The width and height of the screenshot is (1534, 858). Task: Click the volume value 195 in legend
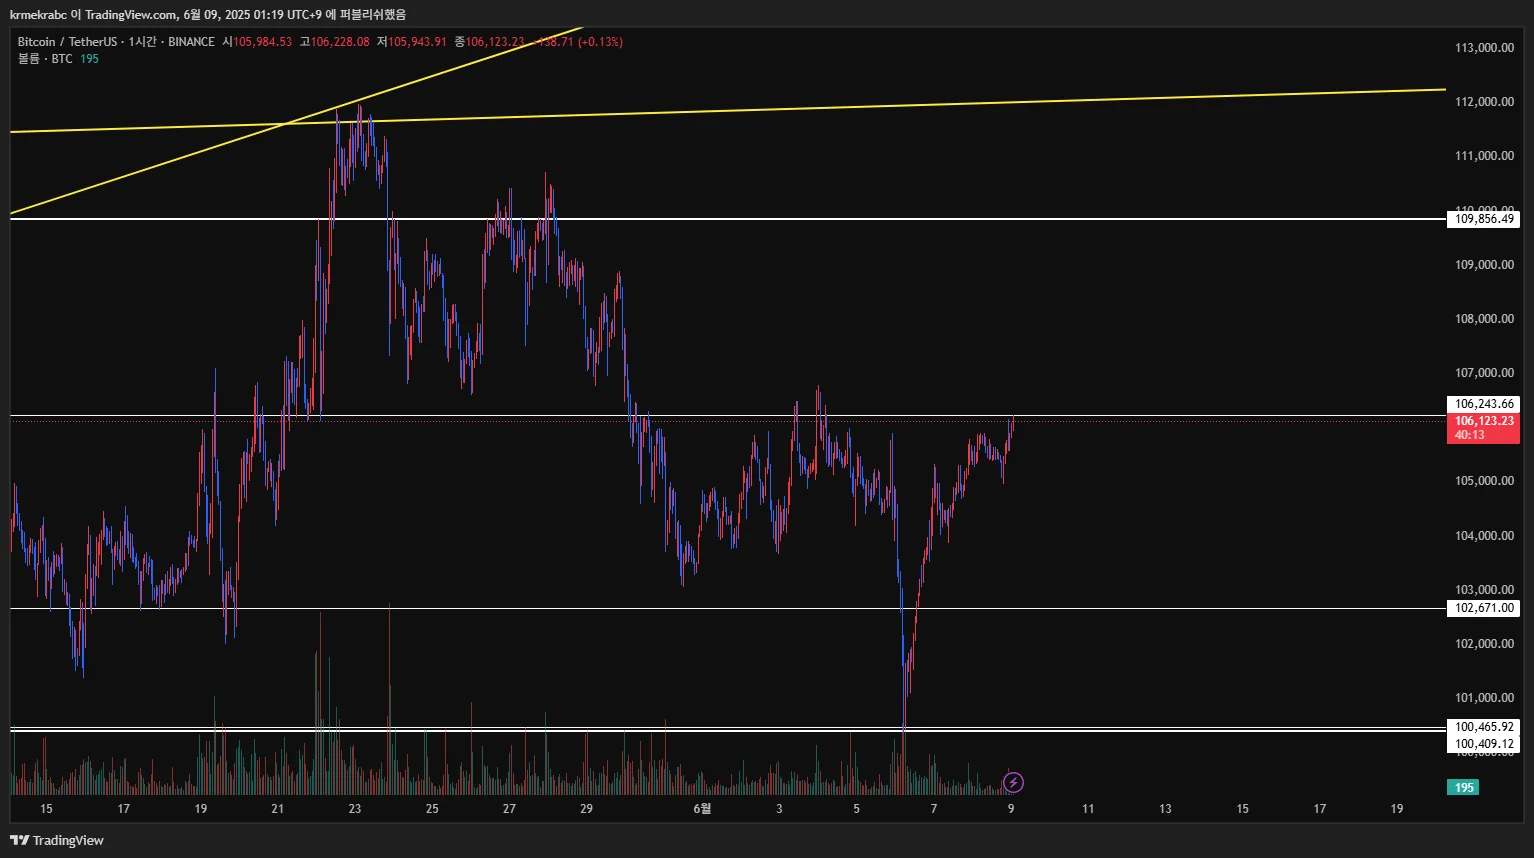click(x=89, y=59)
